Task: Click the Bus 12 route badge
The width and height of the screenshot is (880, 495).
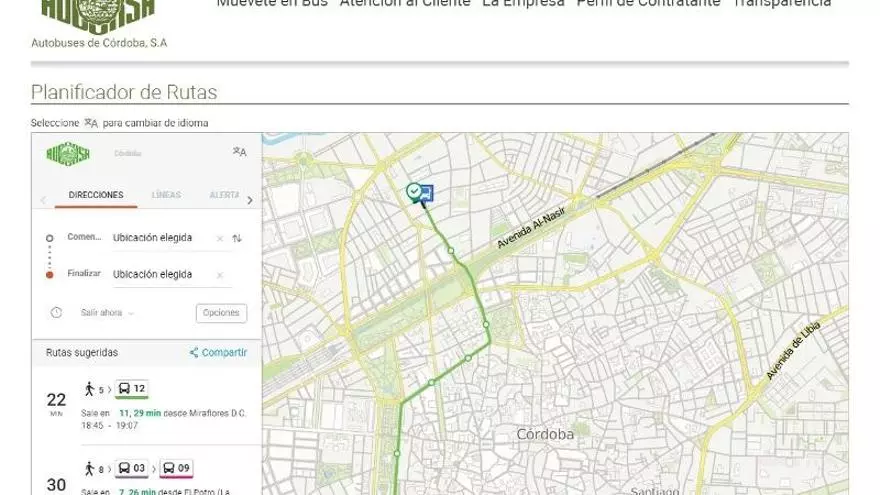Action: [132, 388]
